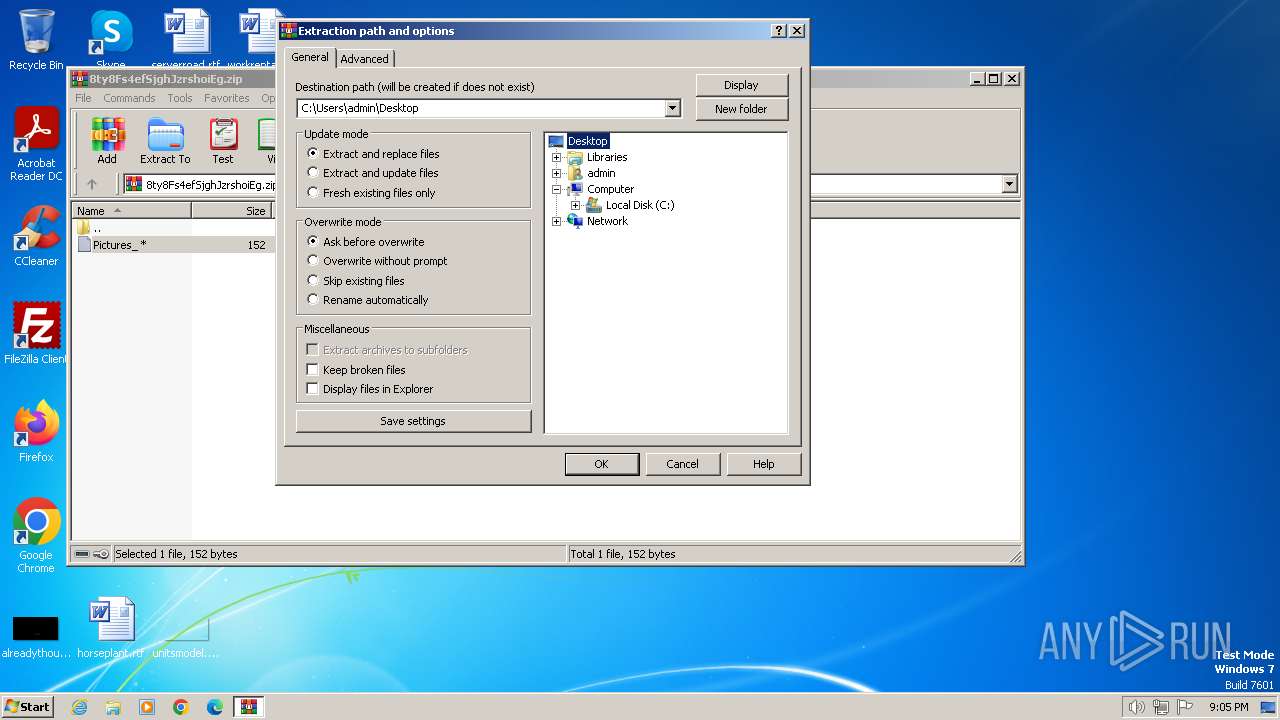This screenshot has width=1280, height=720.
Task: Select Extract and replace files
Action: click(374, 154)
